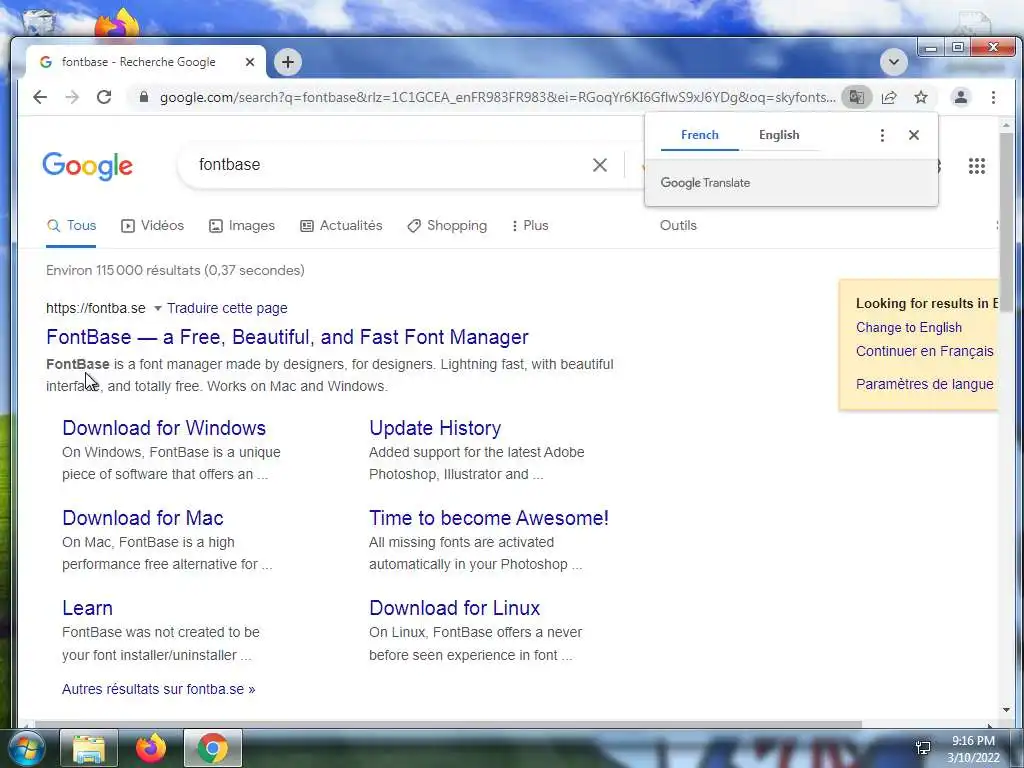Switch to Vidéos results
Viewport: 1024px width, 768px height.
(x=152, y=226)
